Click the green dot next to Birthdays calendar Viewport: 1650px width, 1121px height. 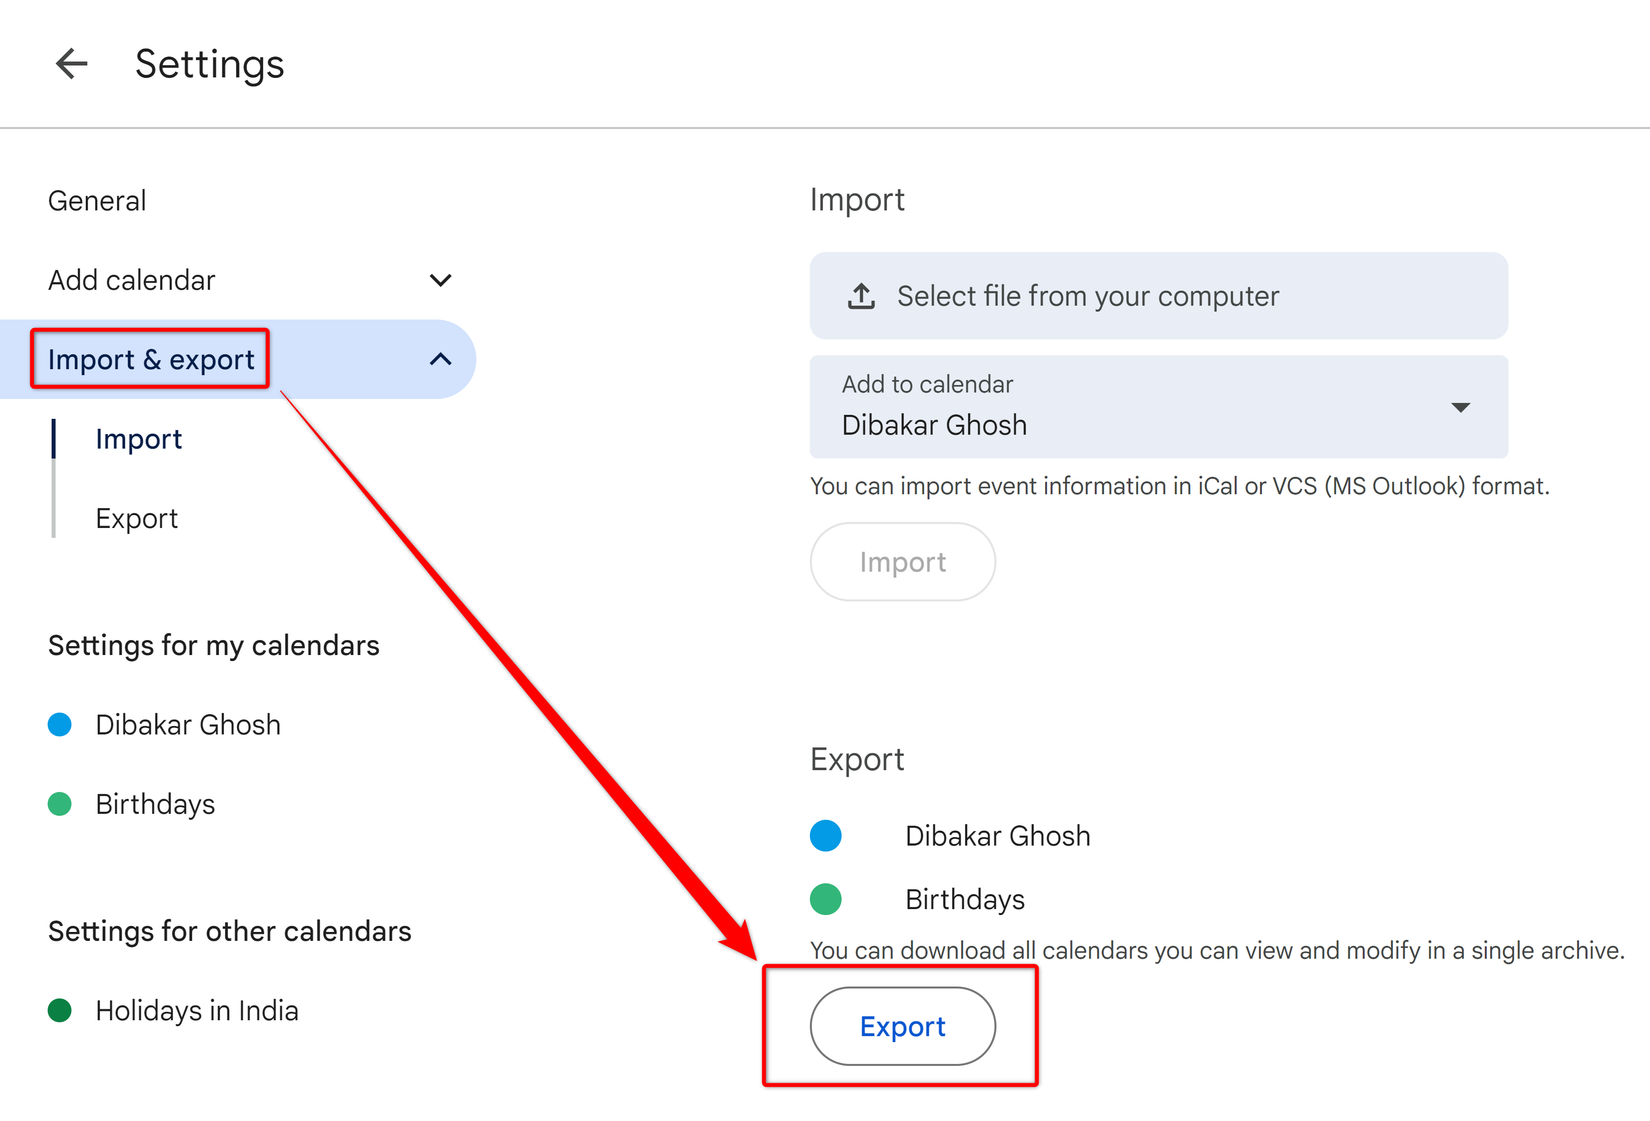[60, 803]
